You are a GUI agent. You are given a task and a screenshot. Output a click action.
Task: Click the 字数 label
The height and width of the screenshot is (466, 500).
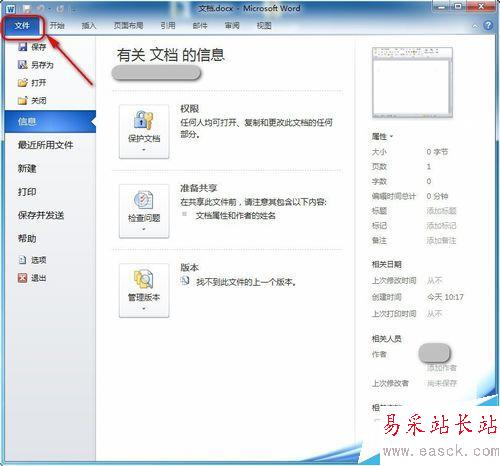(379, 181)
